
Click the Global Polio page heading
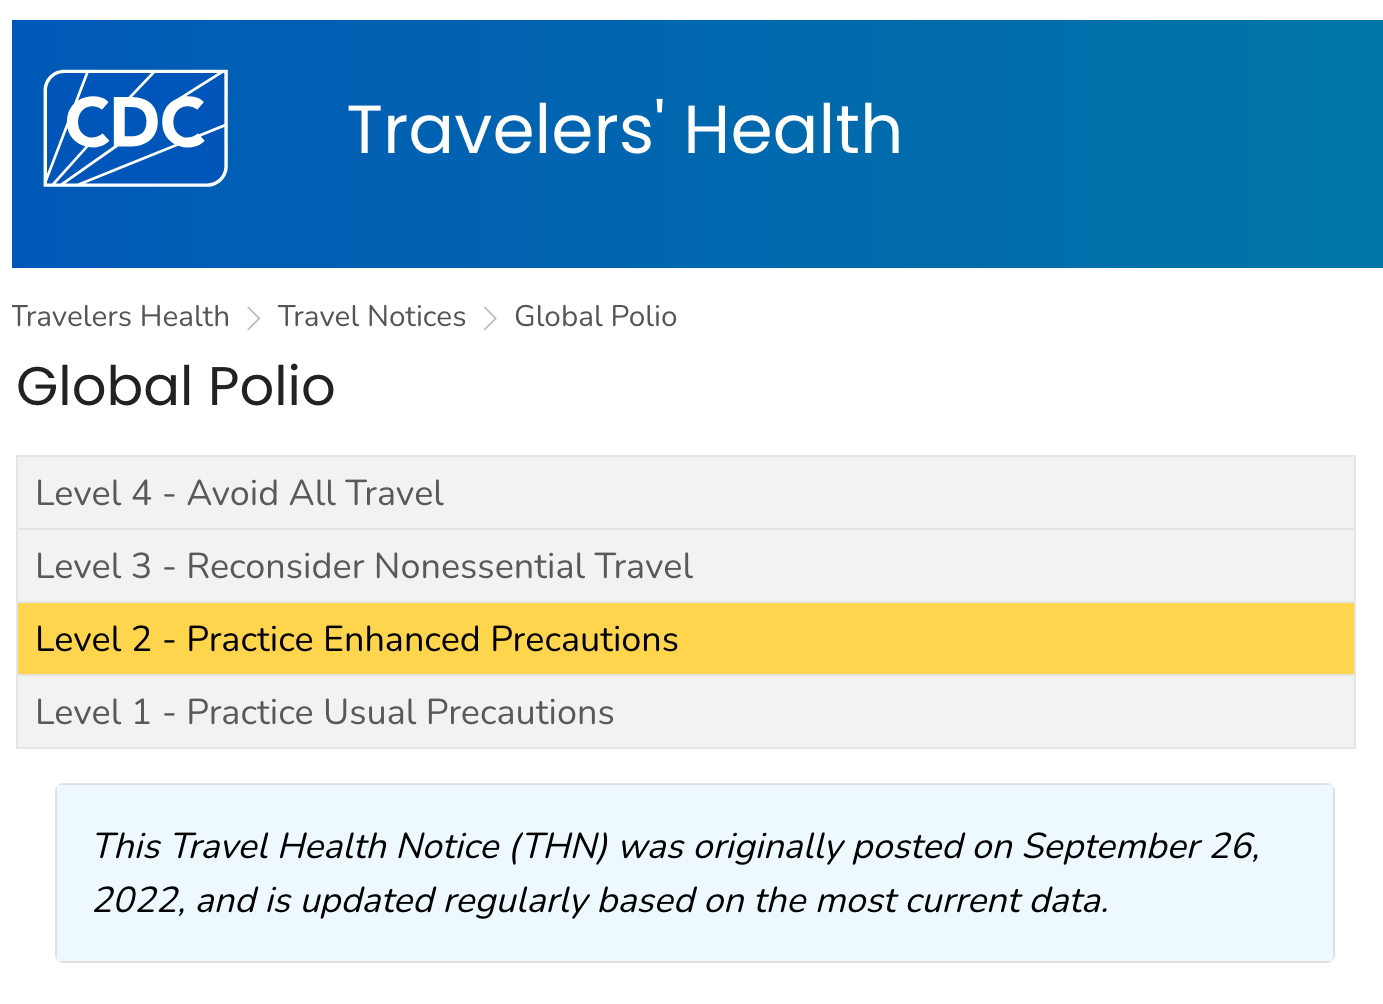[175, 387]
